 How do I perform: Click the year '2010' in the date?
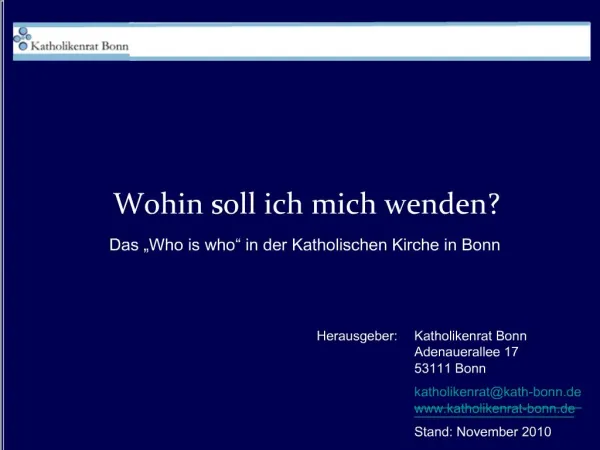(x=535, y=432)
